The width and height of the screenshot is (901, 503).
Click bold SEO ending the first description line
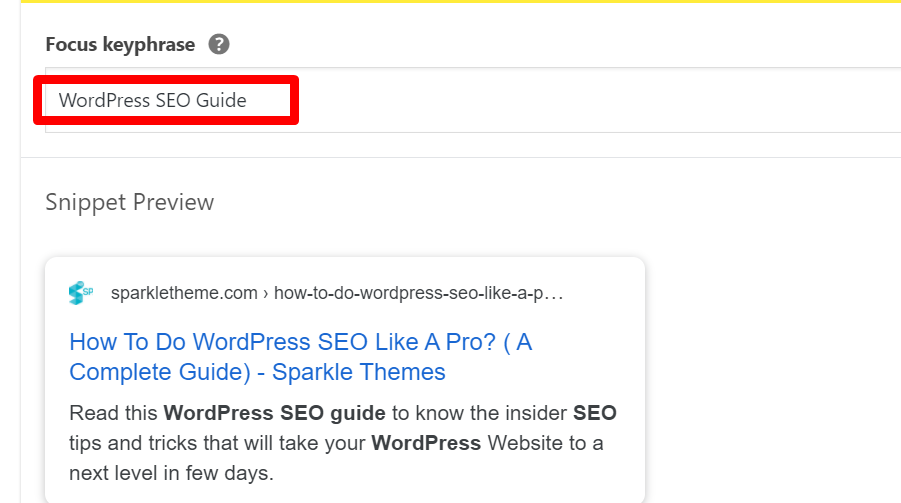click(x=595, y=413)
